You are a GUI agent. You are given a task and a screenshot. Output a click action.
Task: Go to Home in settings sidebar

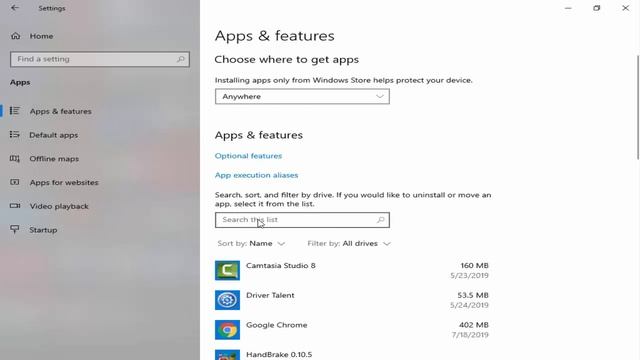point(41,36)
